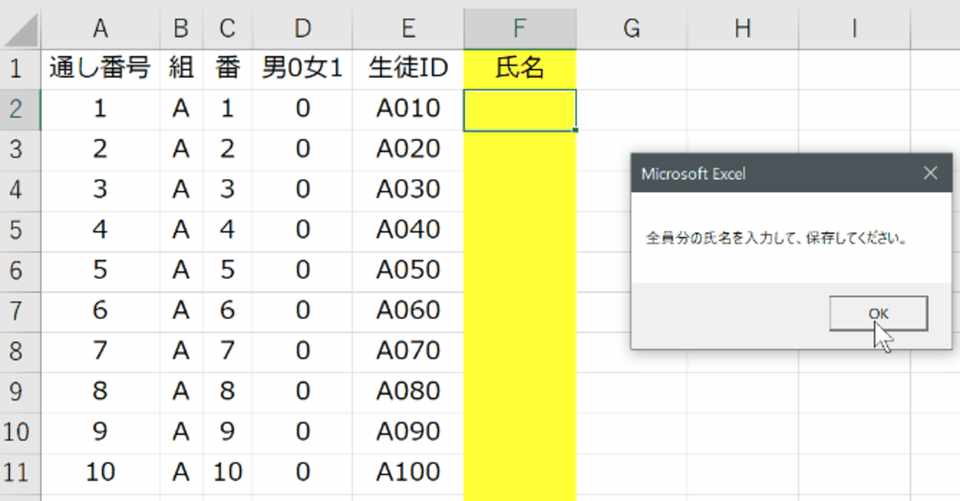The width and height of the screenshot is (960, 501).
Task: Select column D header
Action: click(302, 29)
